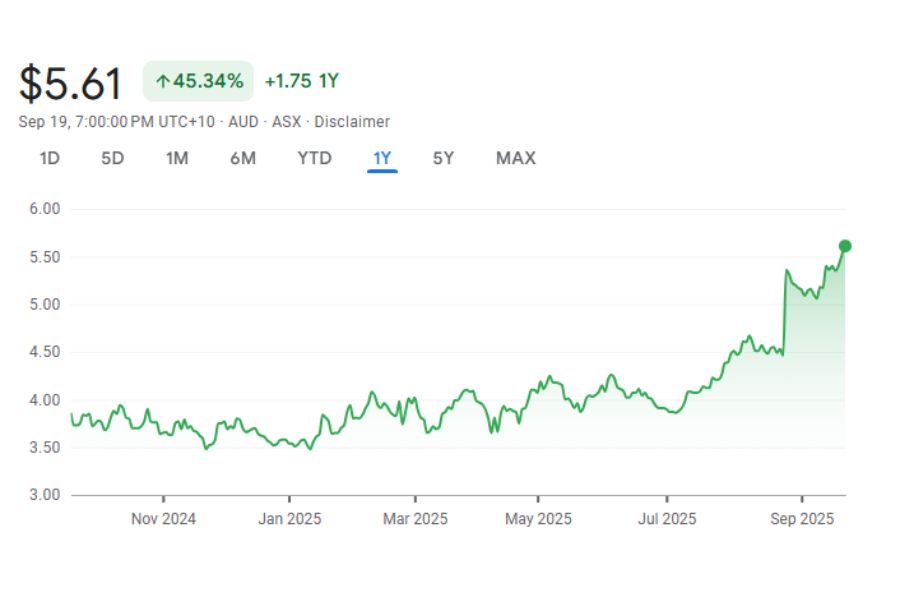
Task: Click the +1.75 1Y change text
Action: click(x=301, y=82)
